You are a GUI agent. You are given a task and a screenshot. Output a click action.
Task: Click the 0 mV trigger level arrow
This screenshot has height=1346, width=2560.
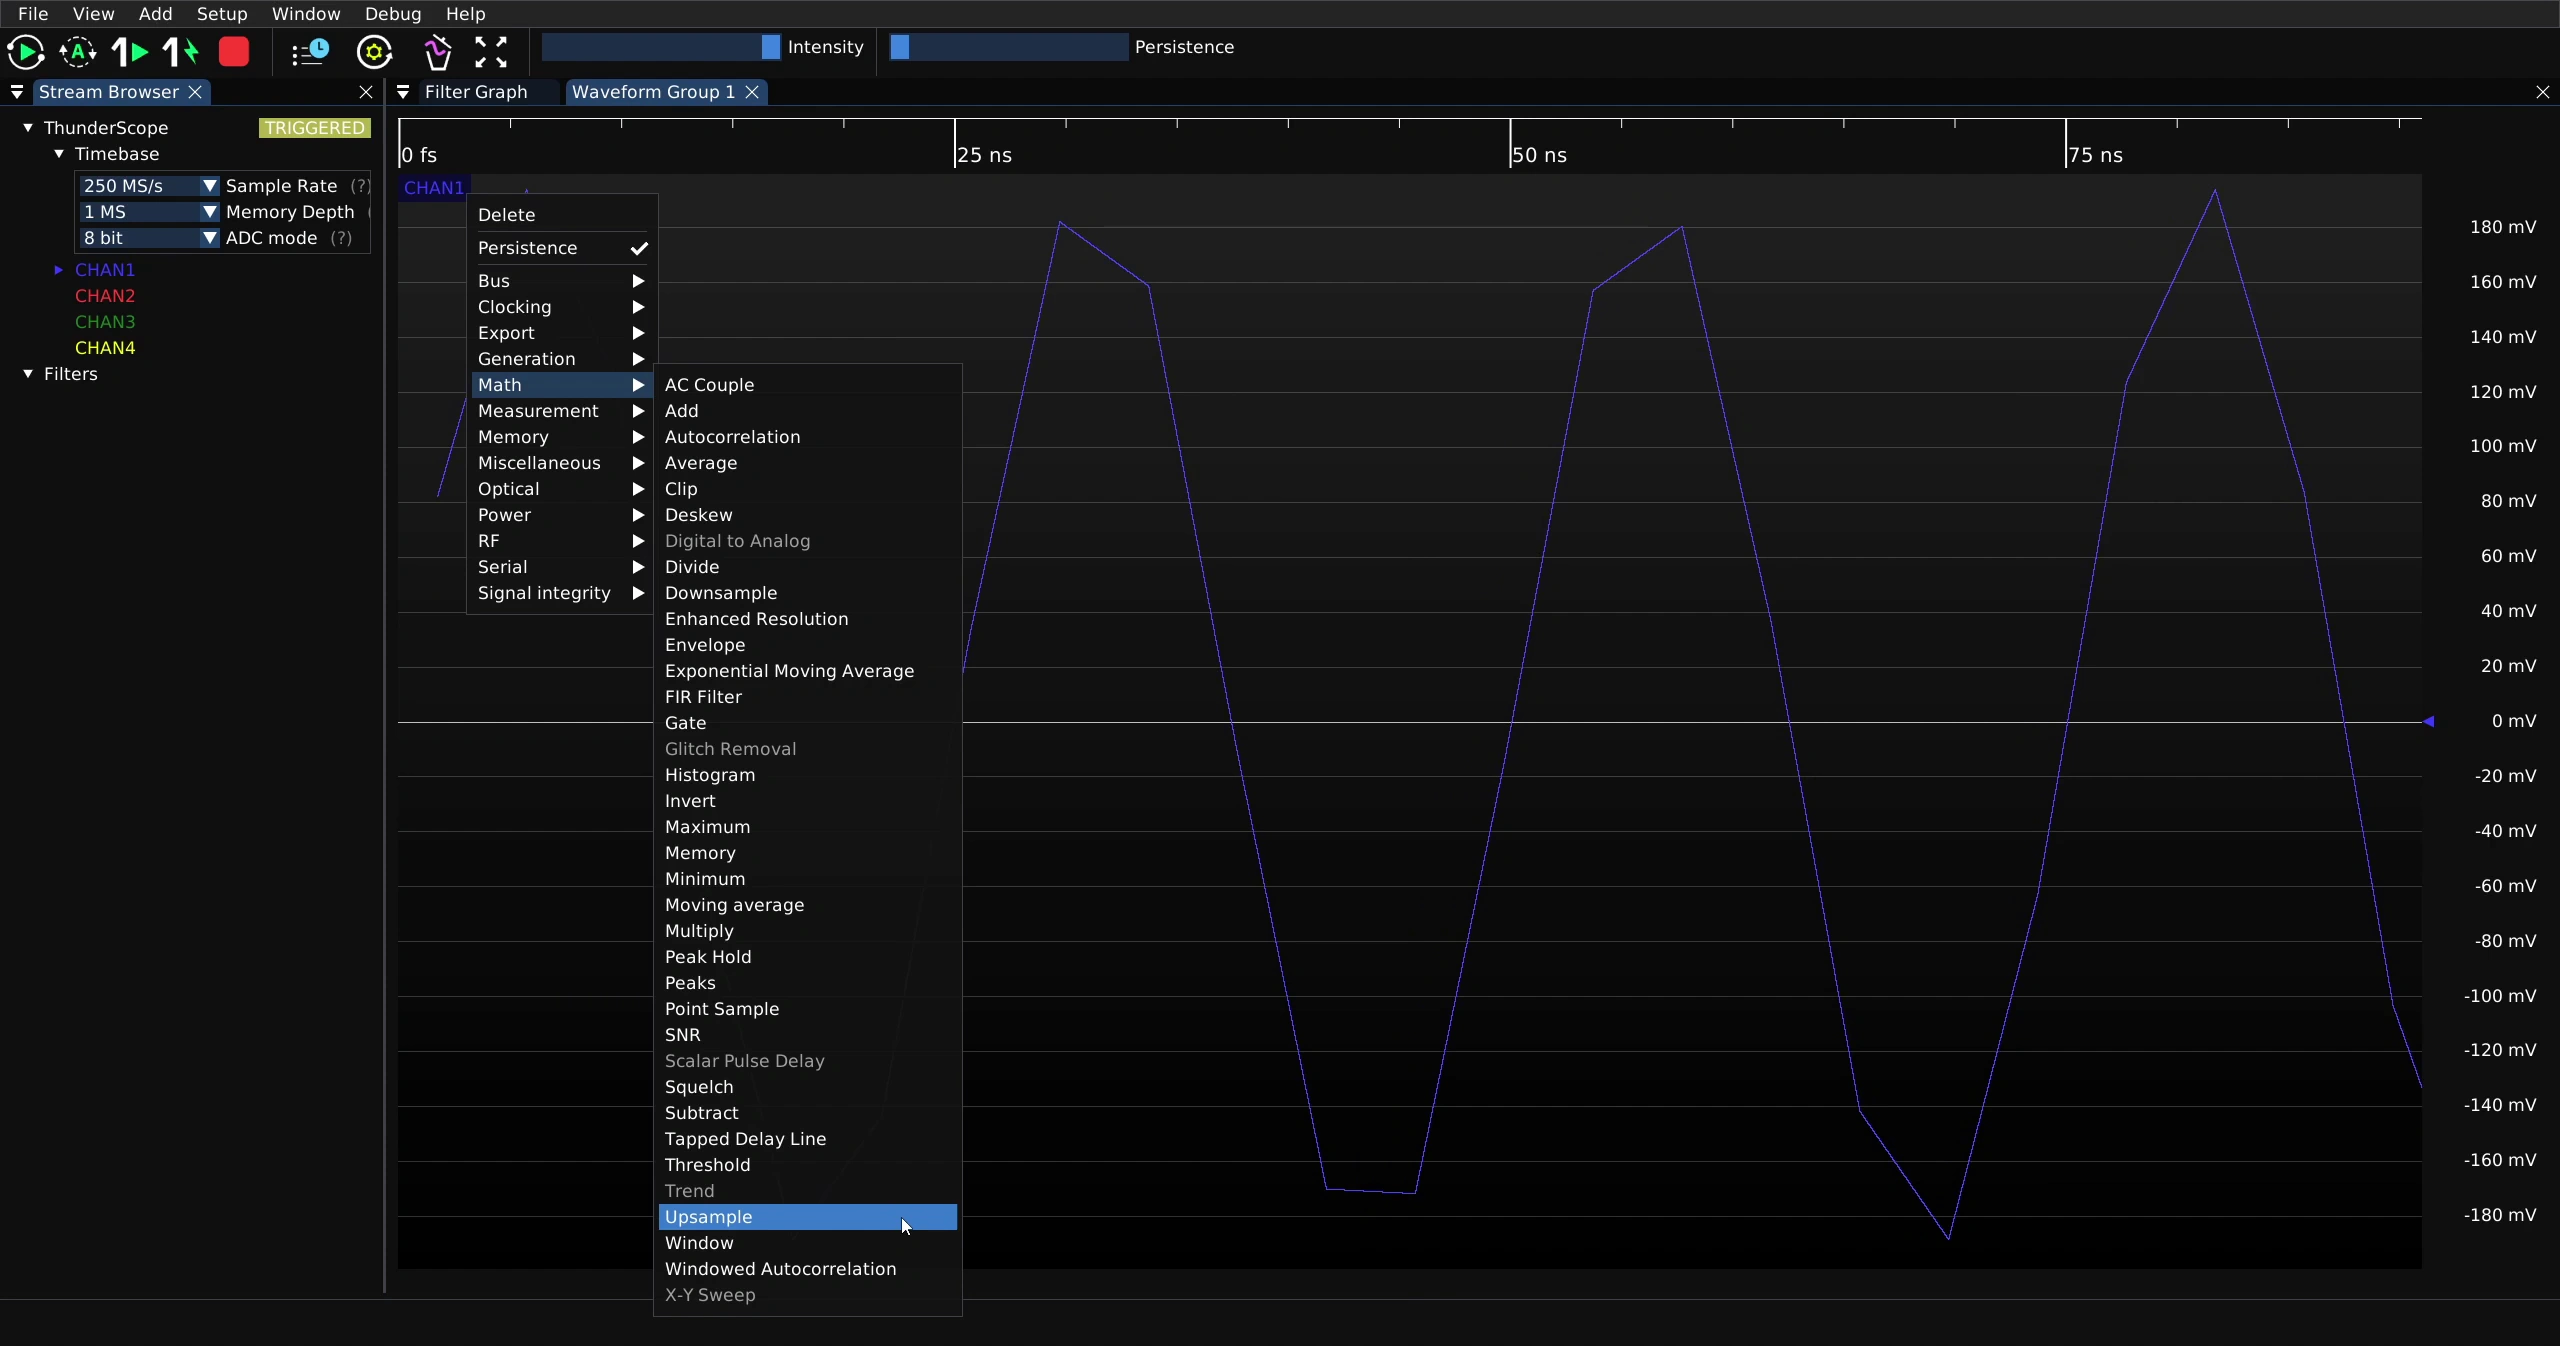(2428, 721)
